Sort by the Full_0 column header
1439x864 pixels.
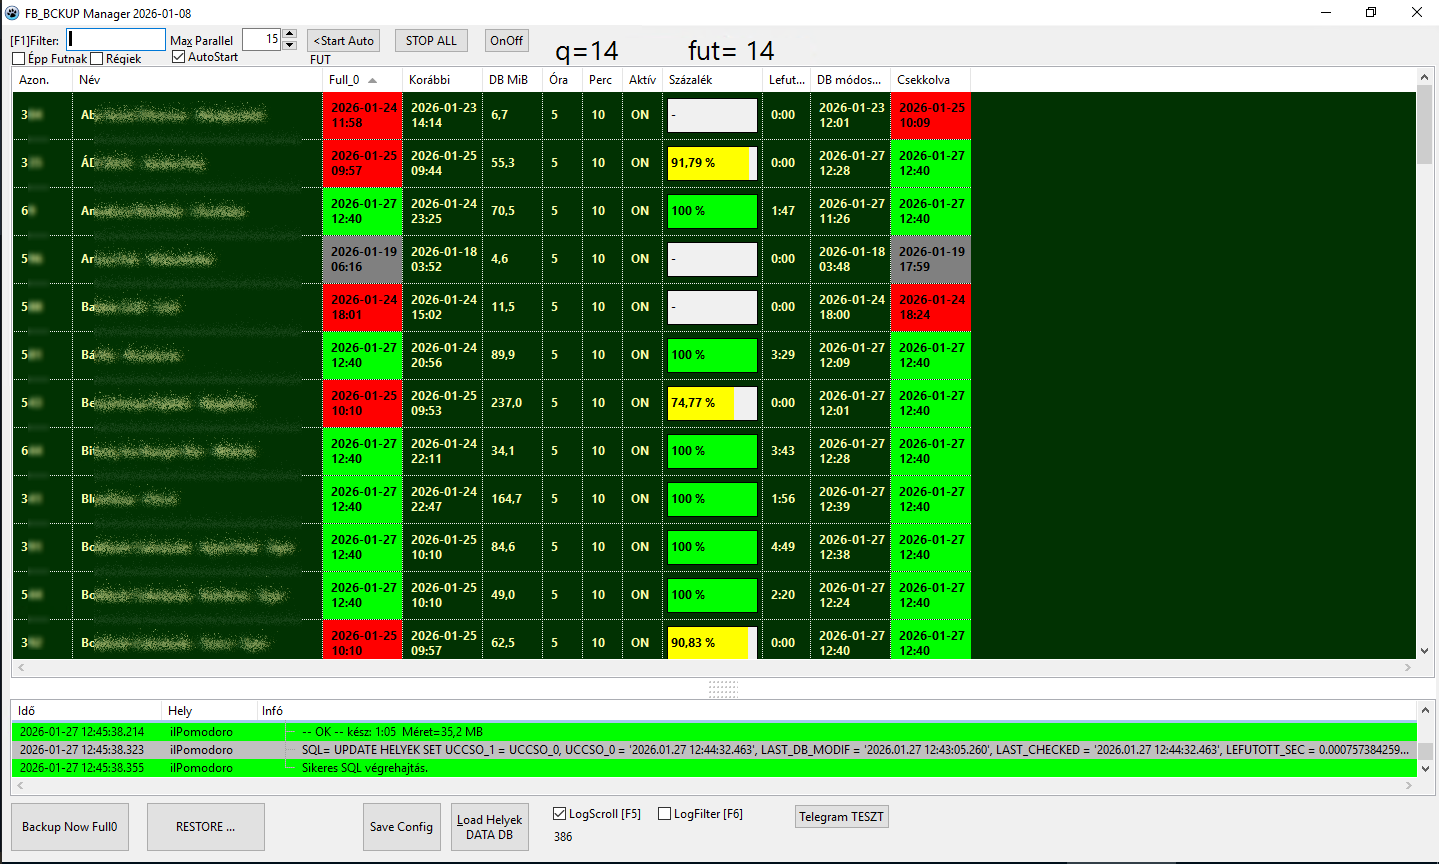pos(345,80)
